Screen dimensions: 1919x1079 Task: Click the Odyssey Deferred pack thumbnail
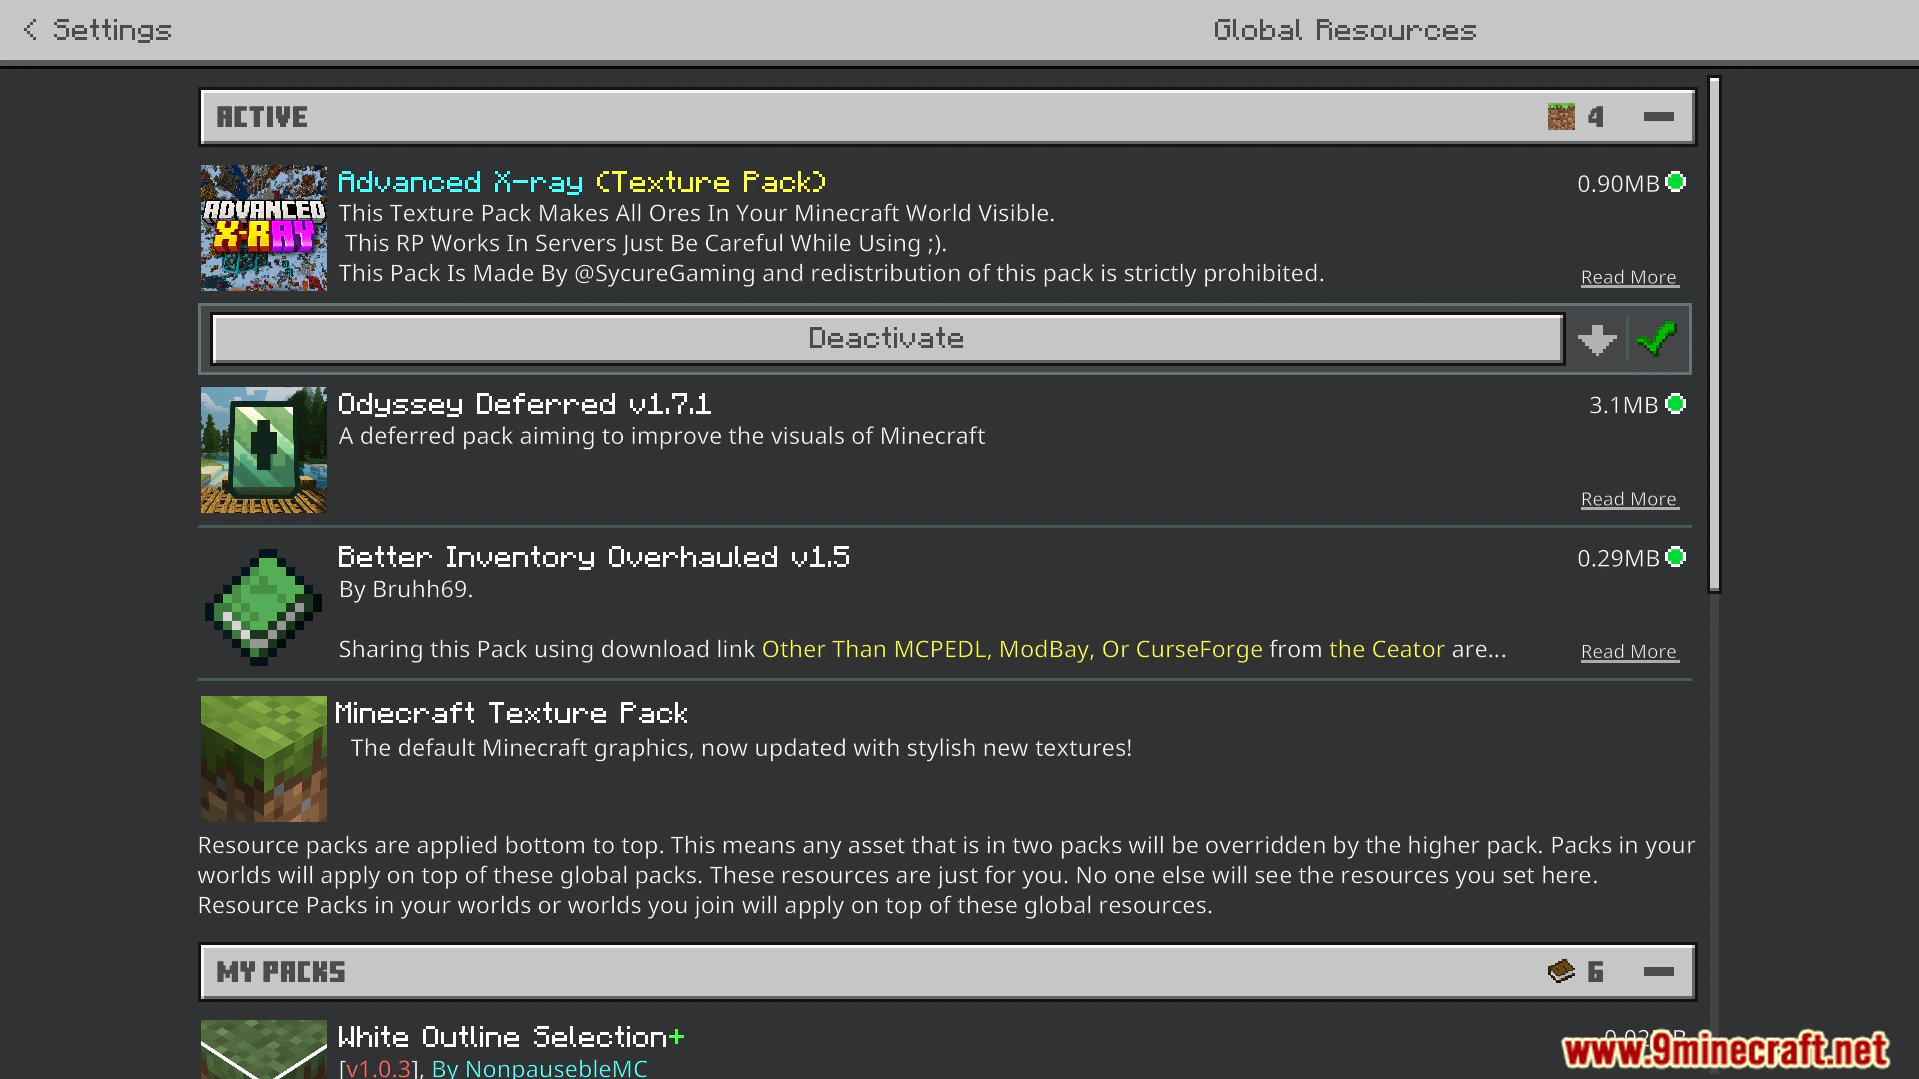pyautogui.click(x=264, y=450)
